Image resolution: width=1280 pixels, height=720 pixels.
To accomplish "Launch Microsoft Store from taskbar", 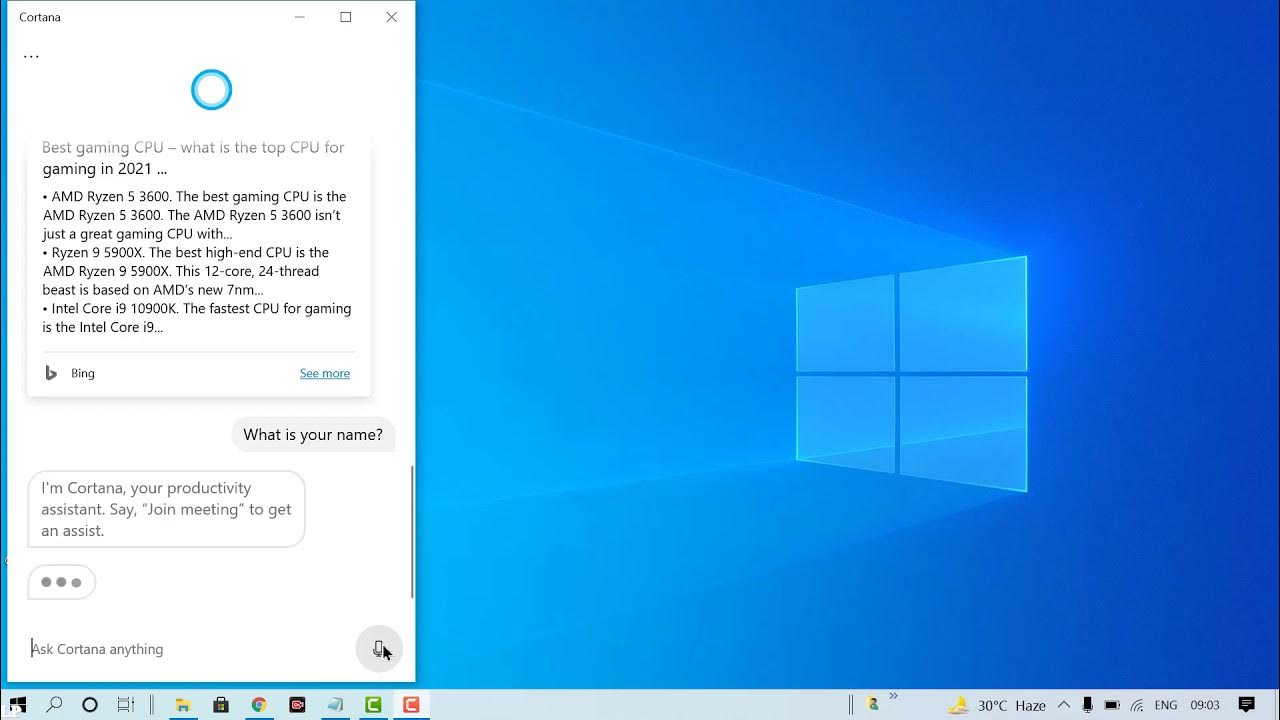I will coord(221,705).
